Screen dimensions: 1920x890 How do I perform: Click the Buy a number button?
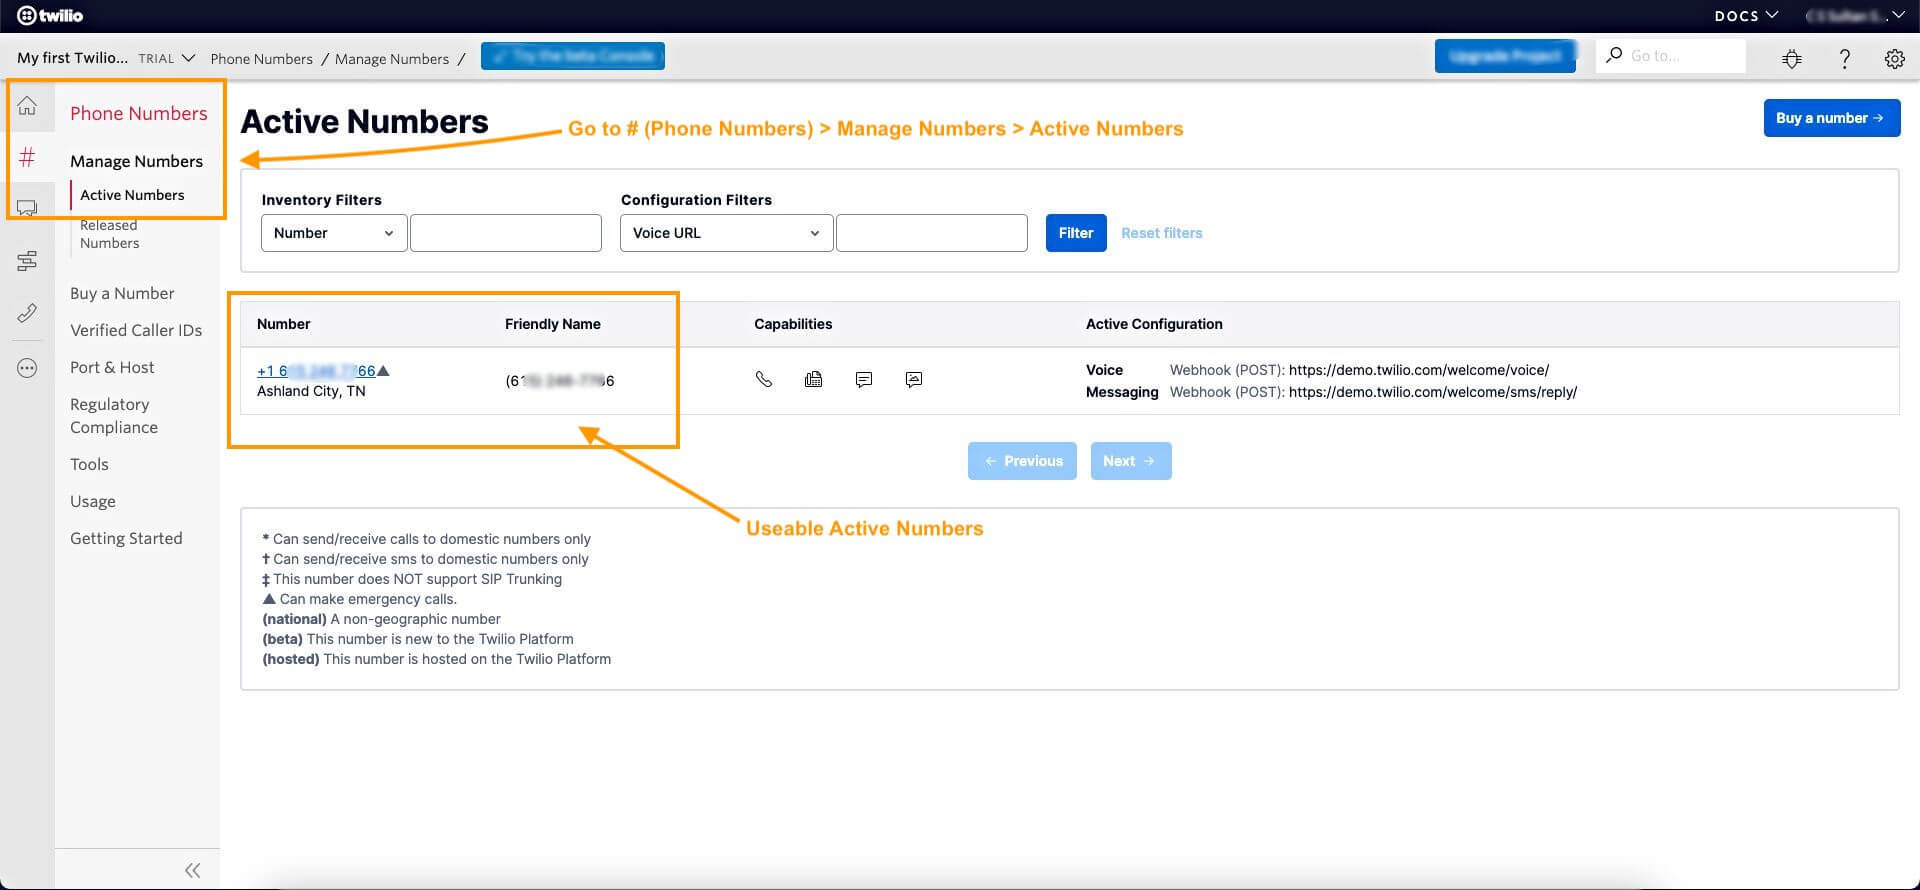[1831, 118]
